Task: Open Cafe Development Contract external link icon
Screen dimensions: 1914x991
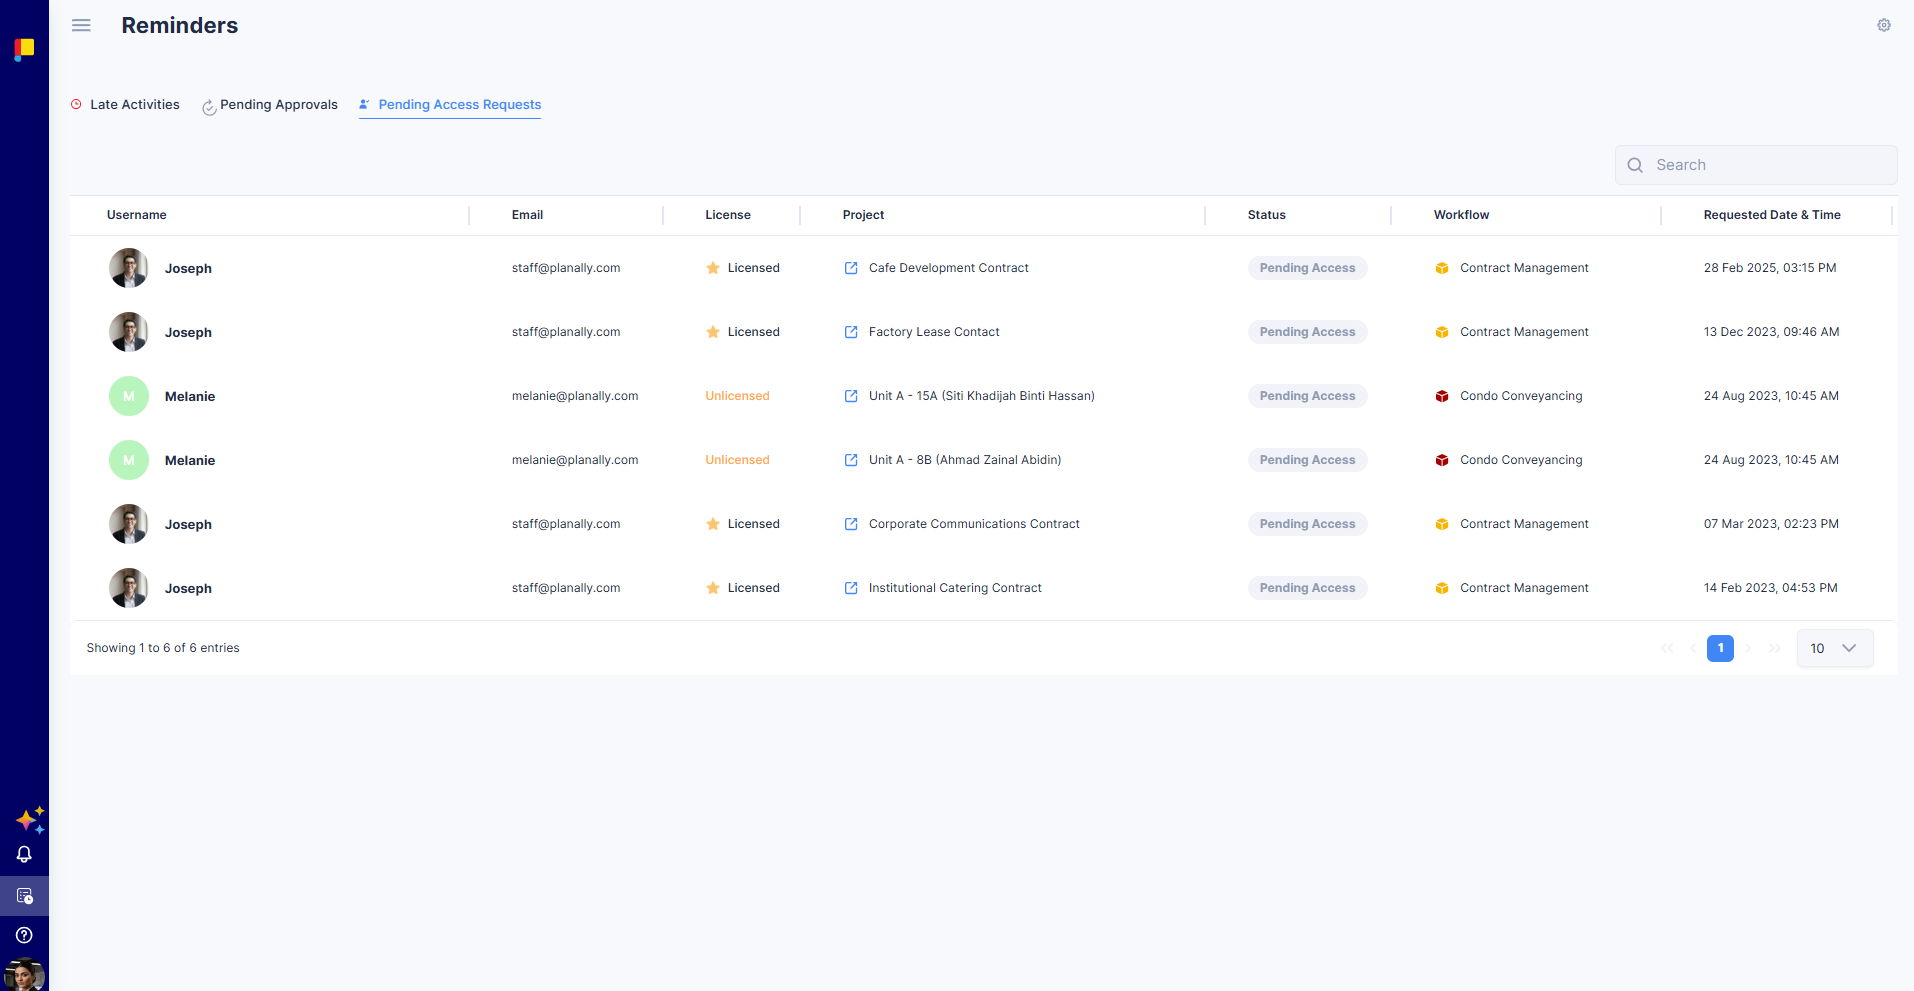Action: (851, 268)
